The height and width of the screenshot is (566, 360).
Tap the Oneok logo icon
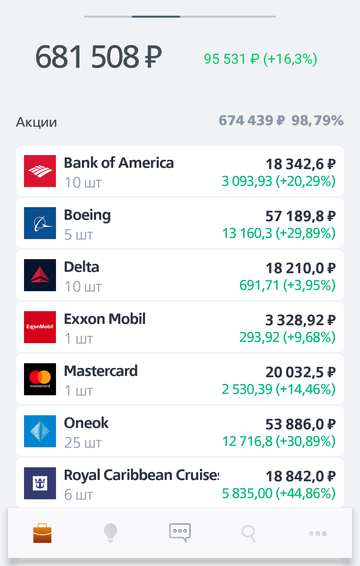[40, 431]
